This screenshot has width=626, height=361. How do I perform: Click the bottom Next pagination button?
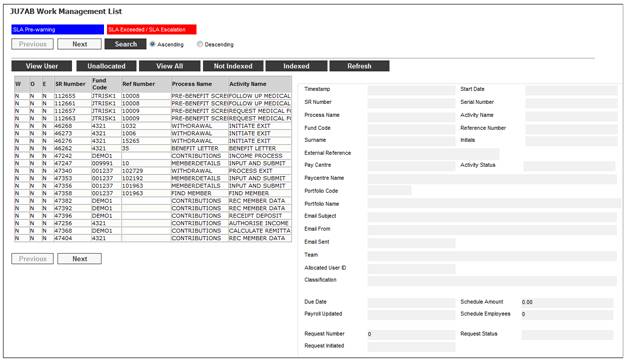pos(79,259)
